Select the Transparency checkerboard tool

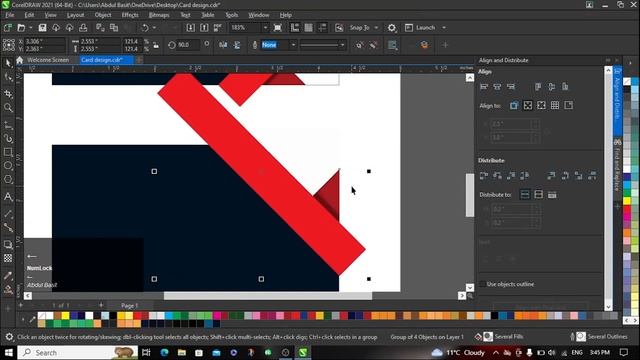point(8,258)
